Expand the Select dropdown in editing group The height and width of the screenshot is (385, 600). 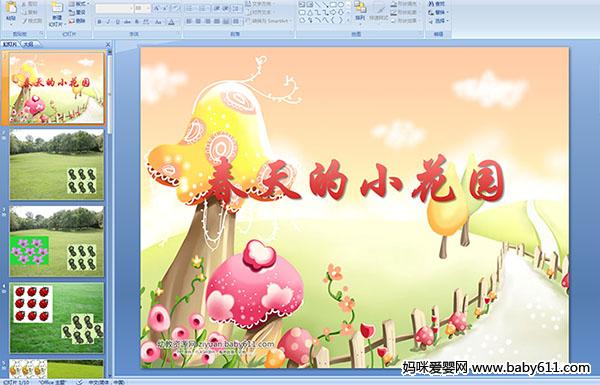(439, 21)
